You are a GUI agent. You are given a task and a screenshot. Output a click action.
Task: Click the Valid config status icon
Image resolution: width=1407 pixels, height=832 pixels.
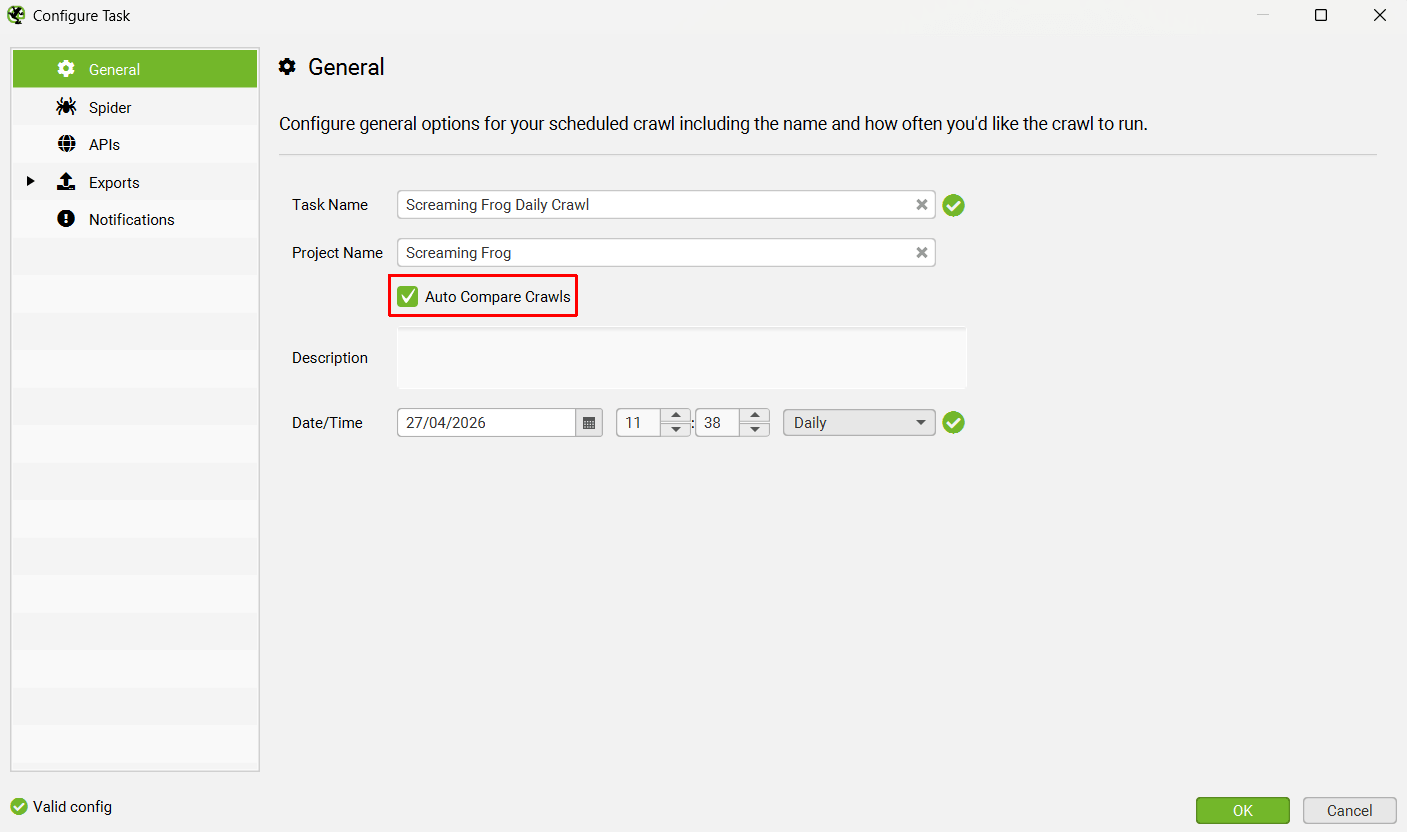(x=19, y=806)
